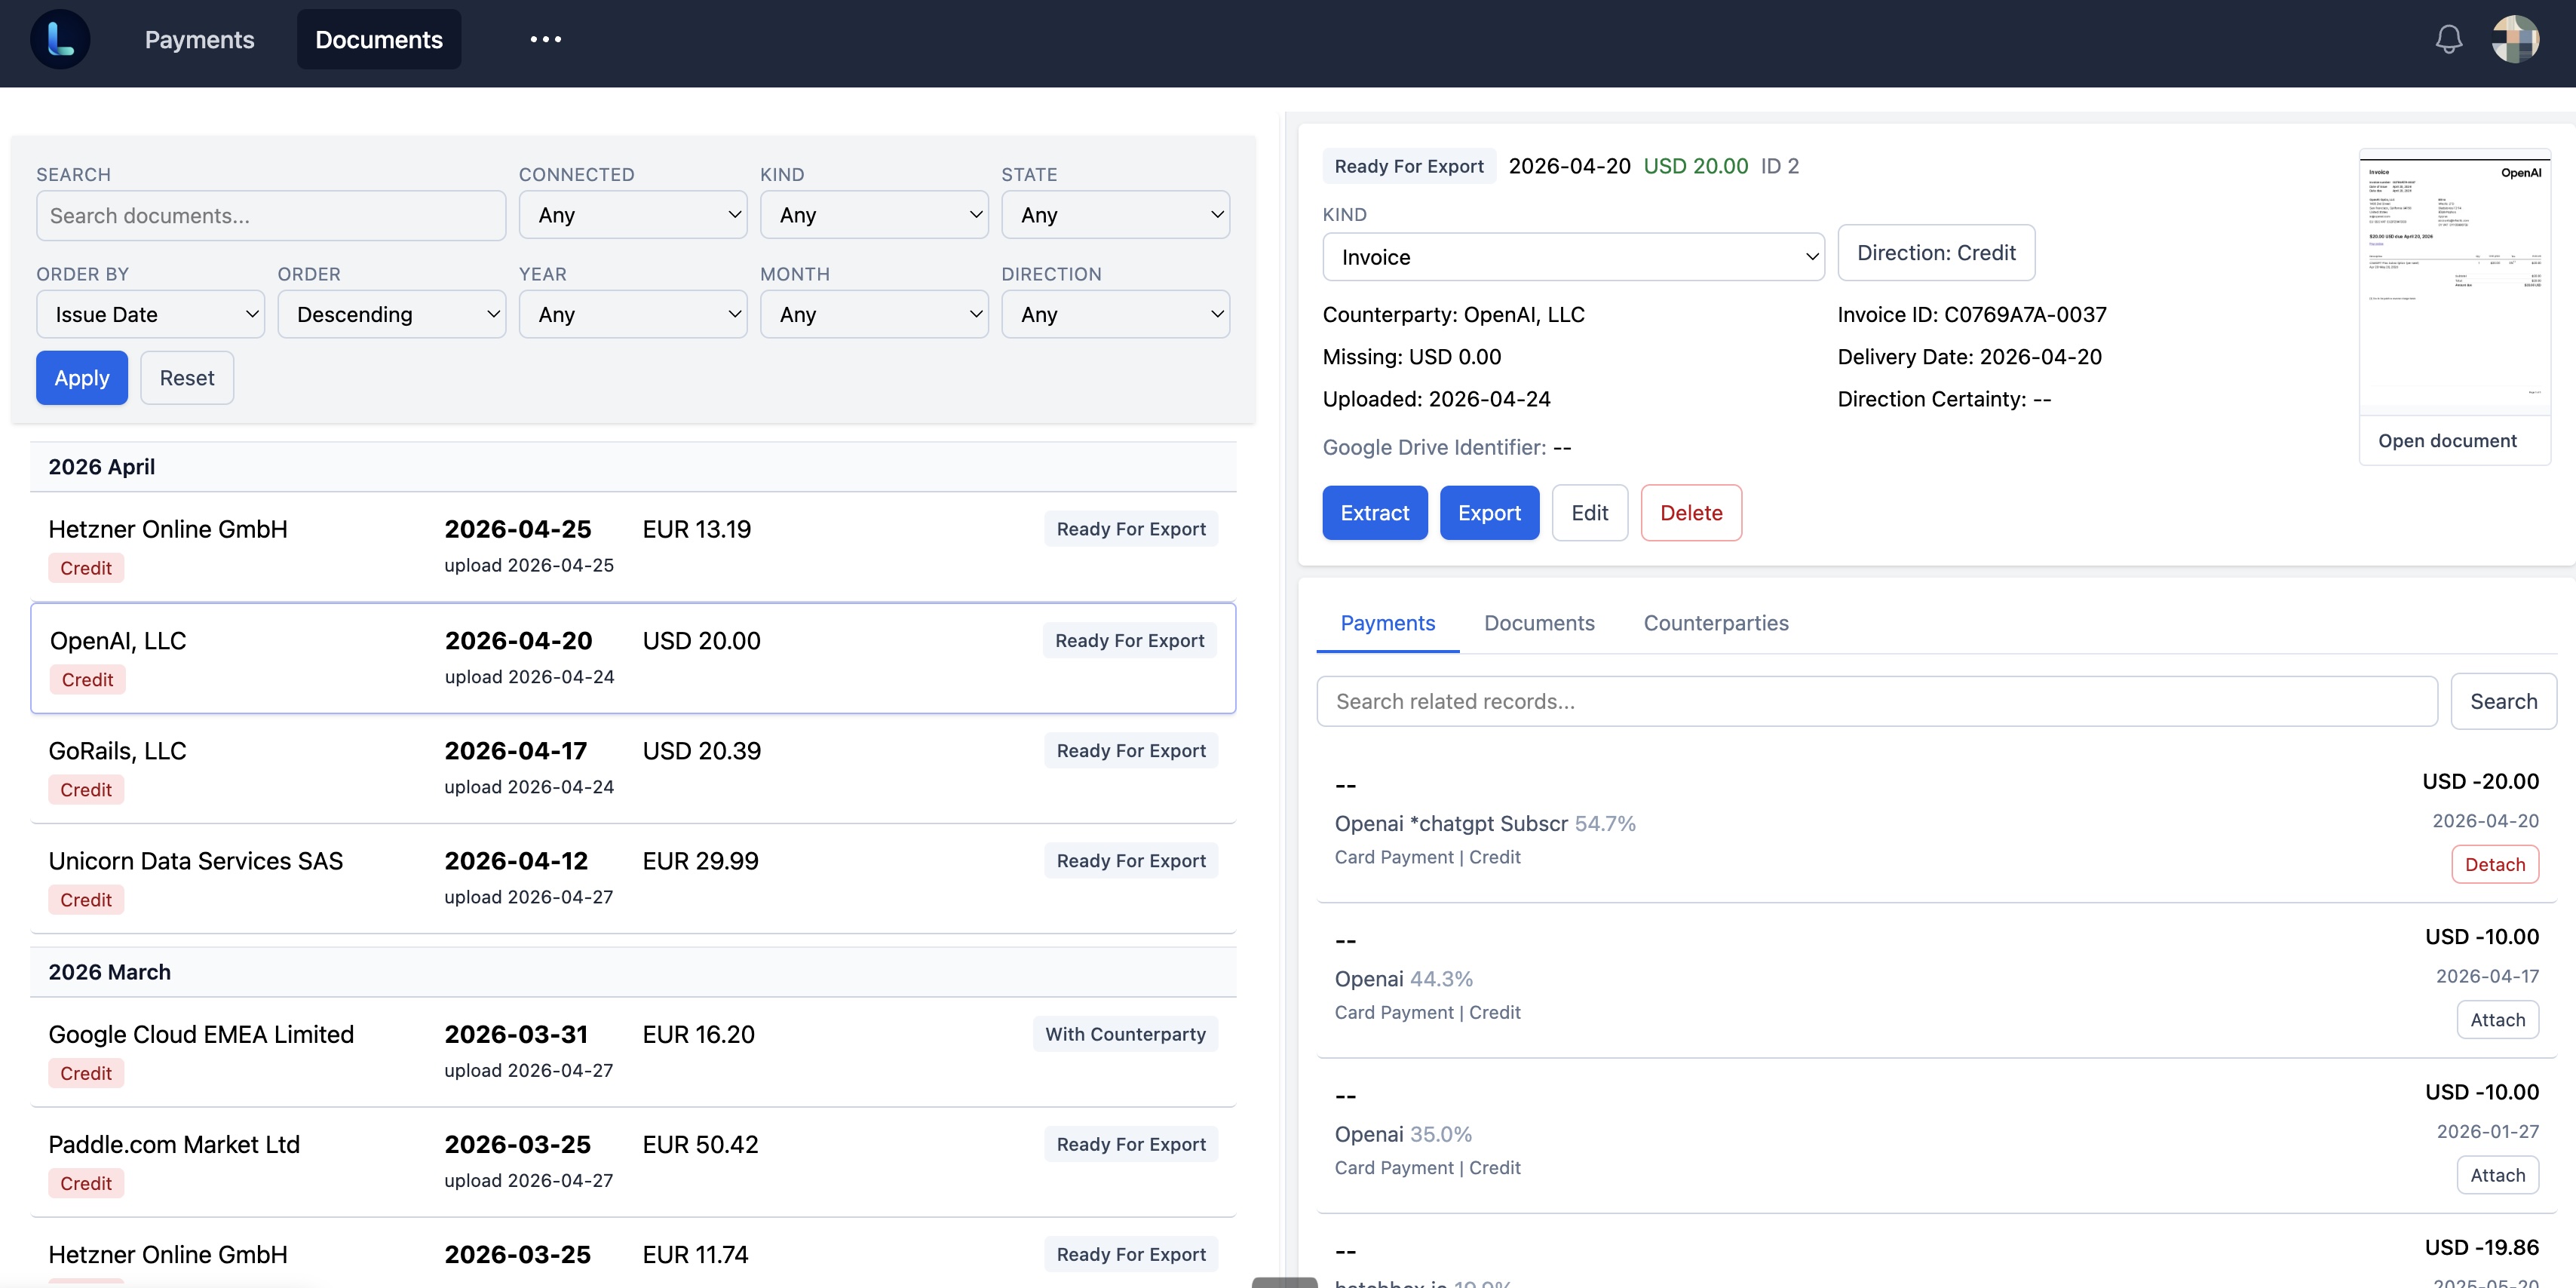Click the Invoice ID C0769A7A-0037 text
Viewport: 2576px width, 1288px height.
tap(1972, 315)
